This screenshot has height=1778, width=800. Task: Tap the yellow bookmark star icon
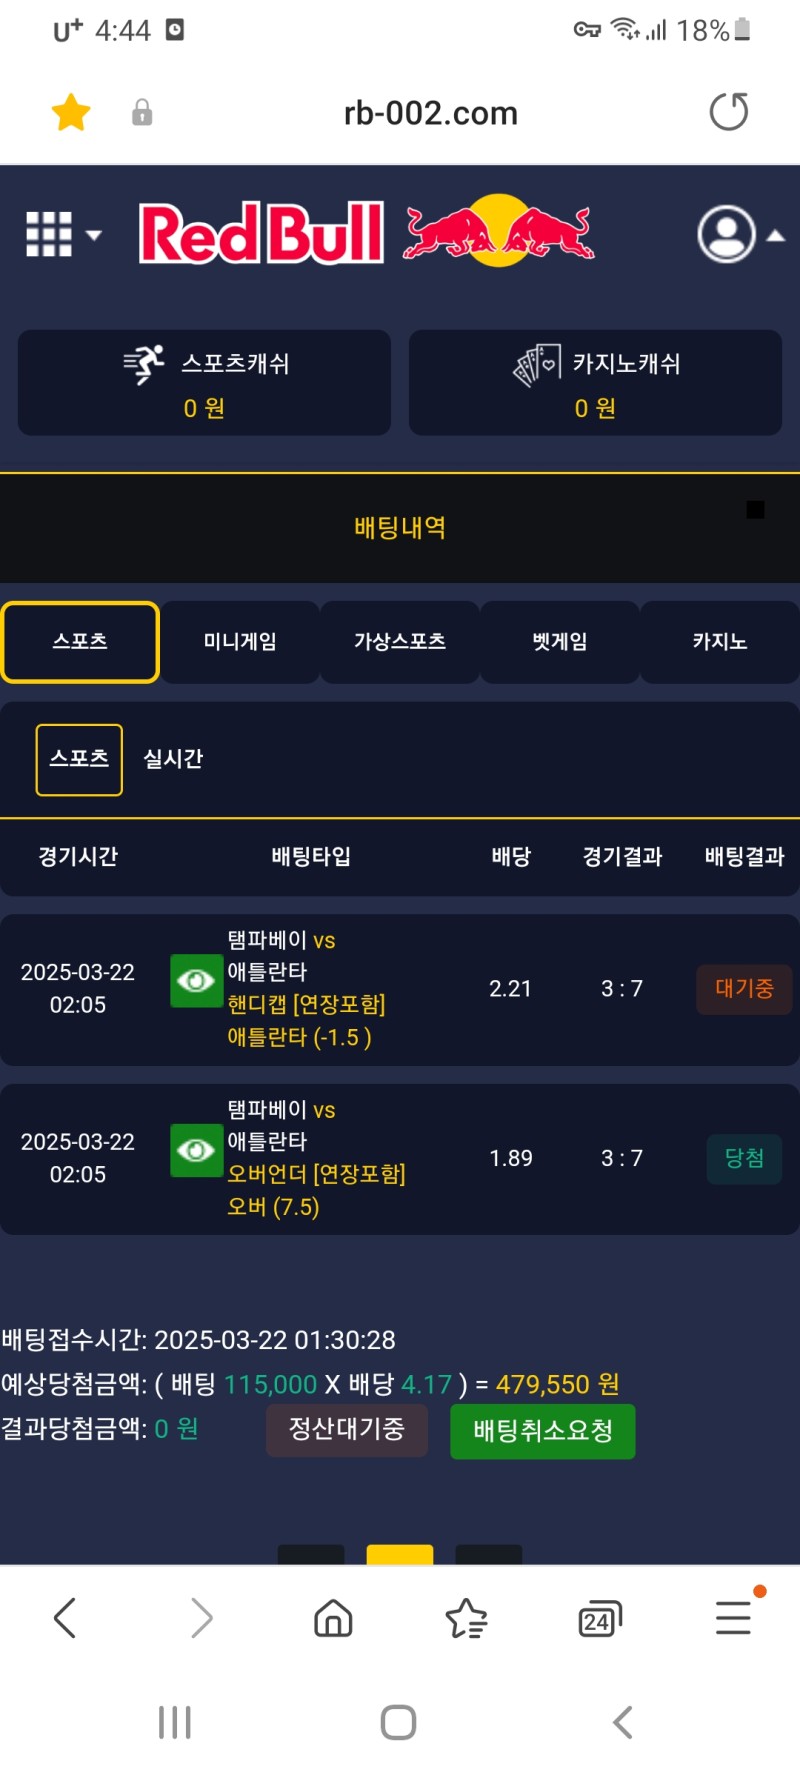(71, 112)
